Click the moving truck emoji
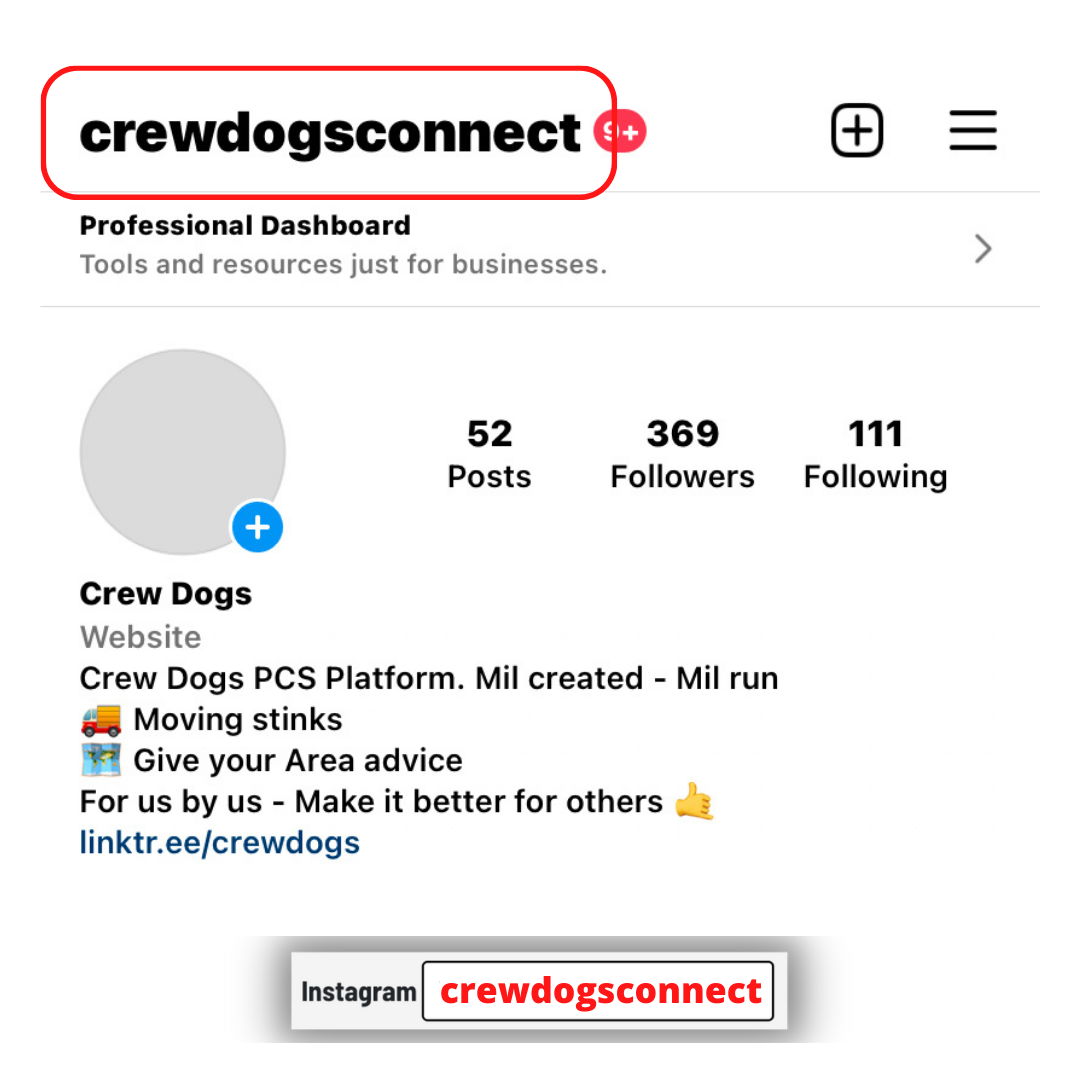The image size is (1080, 1080). pos(101,720)
